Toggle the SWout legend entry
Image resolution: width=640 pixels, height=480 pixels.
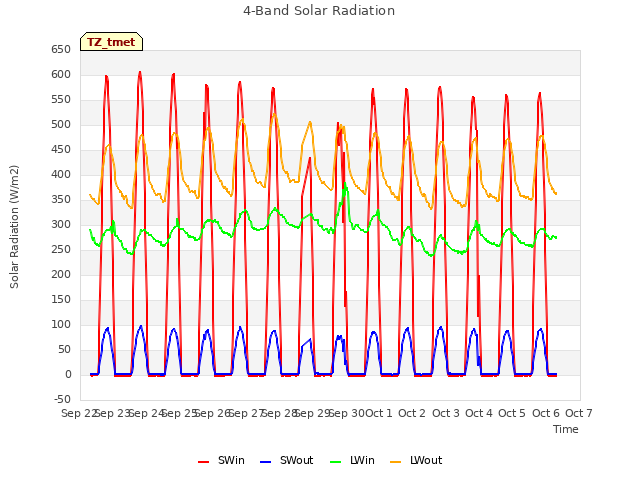[286, 460]
